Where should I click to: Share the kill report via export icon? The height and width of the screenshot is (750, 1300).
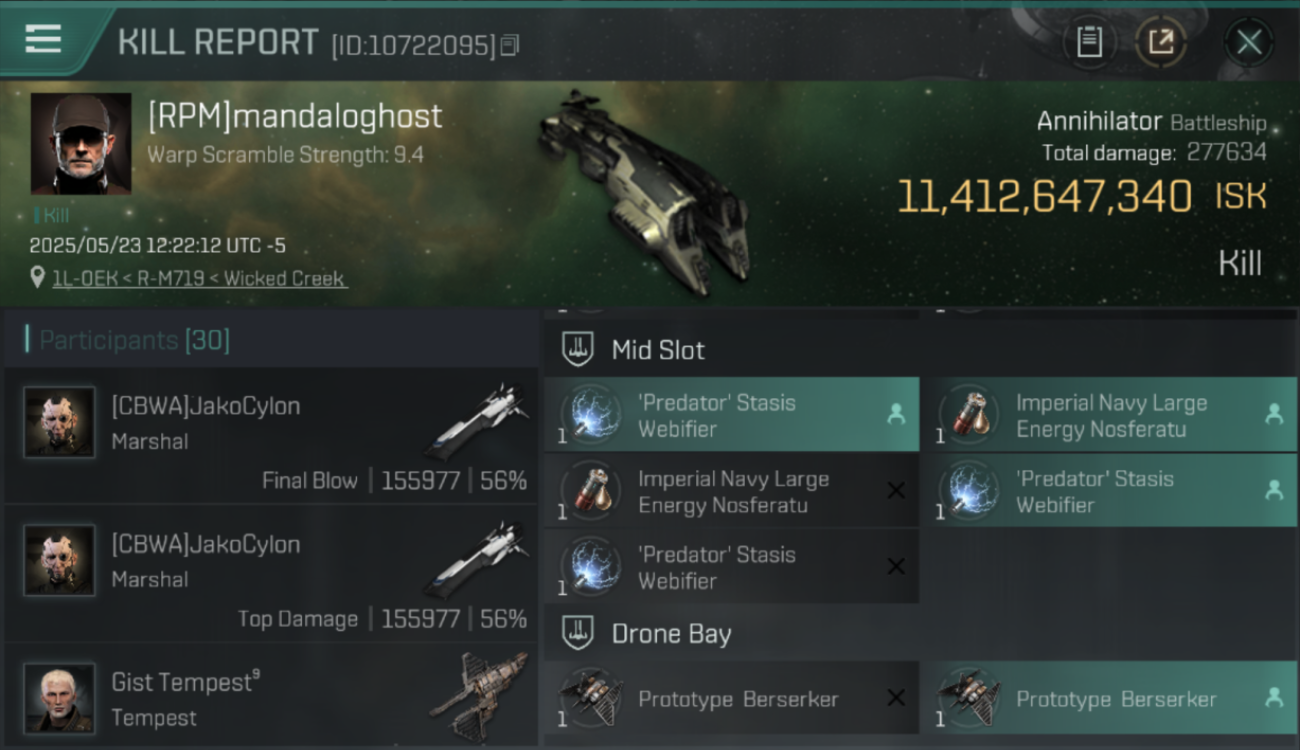pyautogui.click(x=1161, y=42)
